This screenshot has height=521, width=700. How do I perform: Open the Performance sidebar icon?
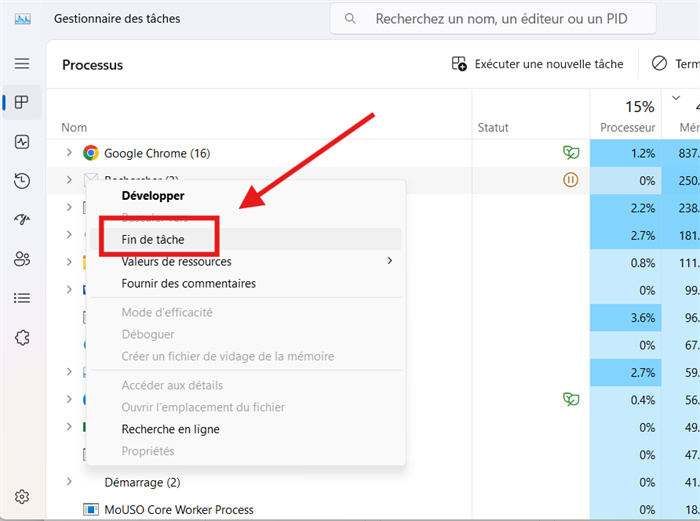[22, 142]
